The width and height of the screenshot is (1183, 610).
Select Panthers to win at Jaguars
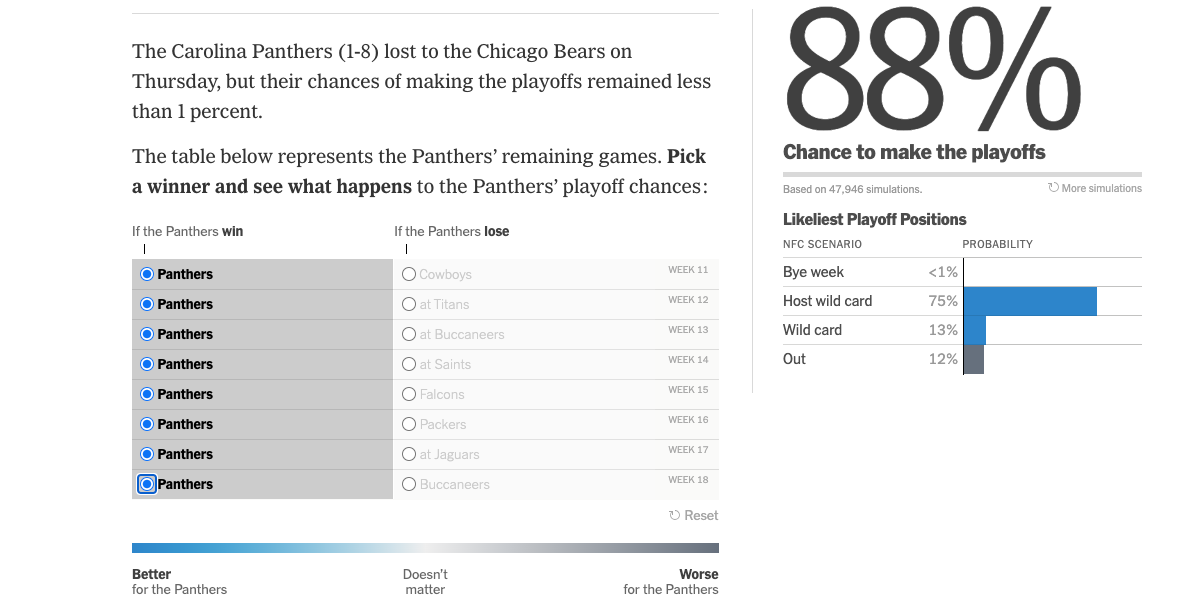147,453
